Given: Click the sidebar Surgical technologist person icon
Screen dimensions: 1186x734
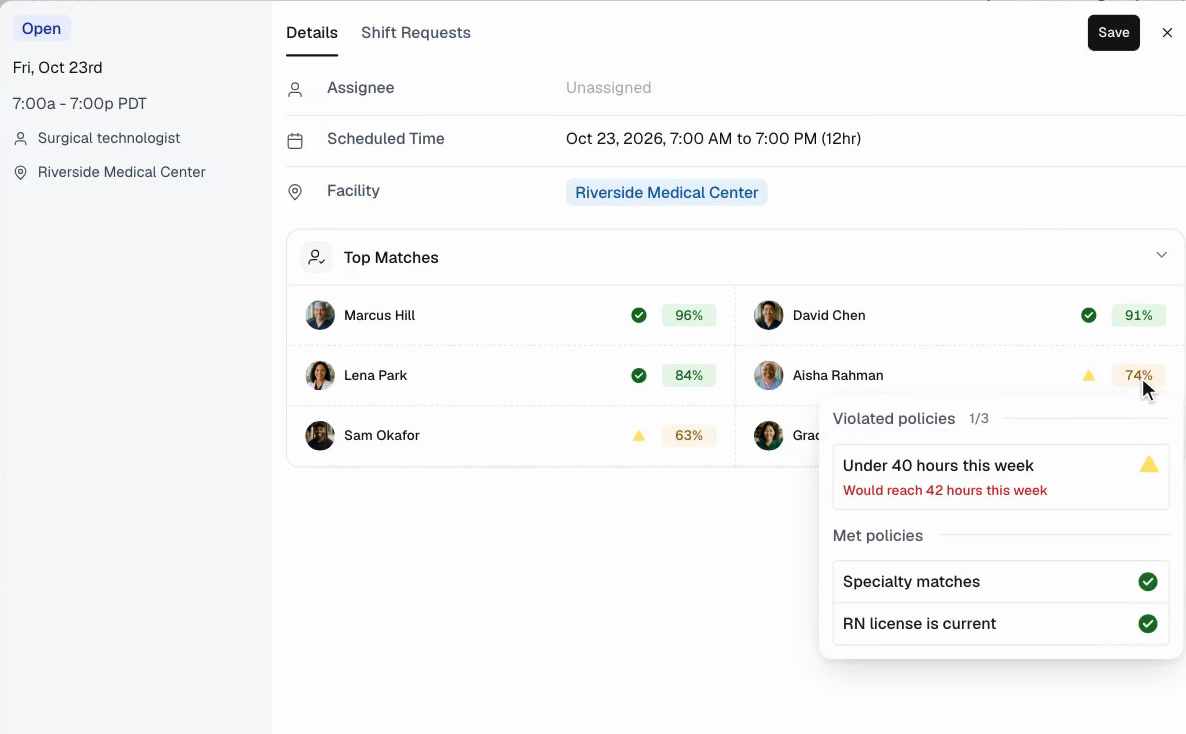Looking at the screenshot, I should point(20,138).
